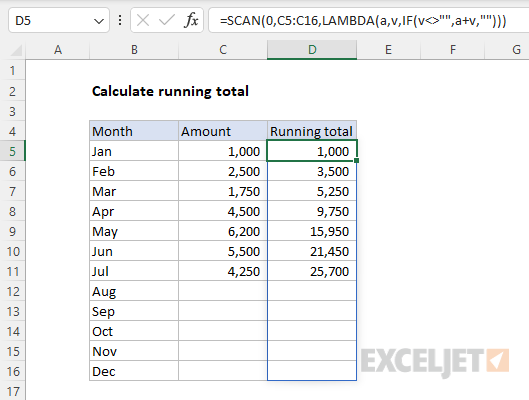
Task: Click the 'Calculate running total' title cell
Action: 170,91
